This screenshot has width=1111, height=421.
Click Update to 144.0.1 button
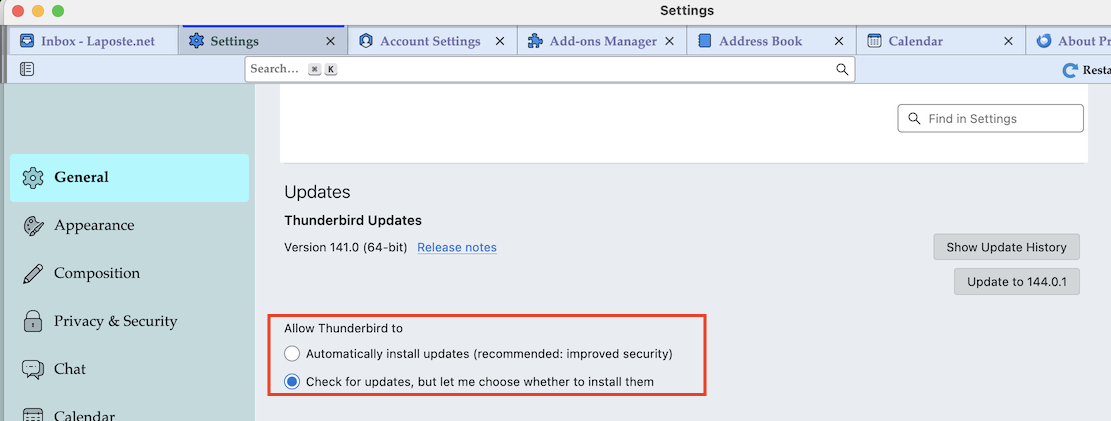pyautogui.click(x=1017, y=282)
